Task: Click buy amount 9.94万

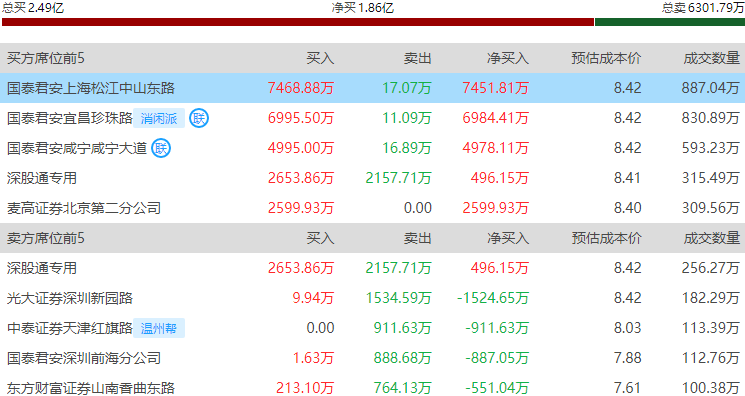Action: point(313,298)
